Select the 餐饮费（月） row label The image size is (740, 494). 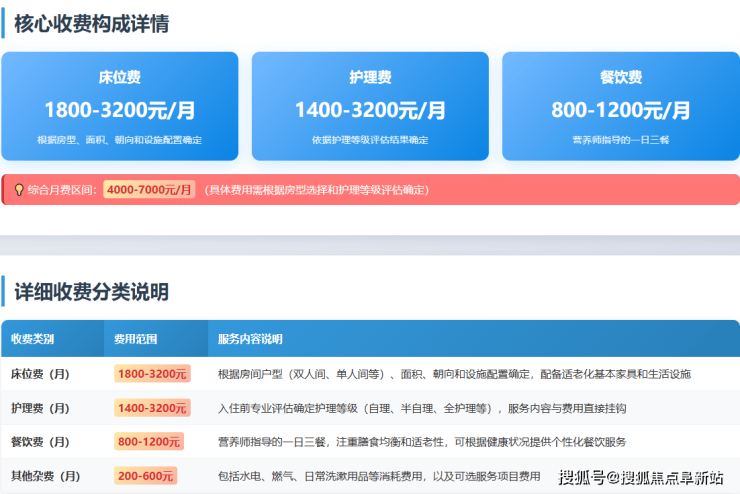pyautogui.click(x=40, y=442)
